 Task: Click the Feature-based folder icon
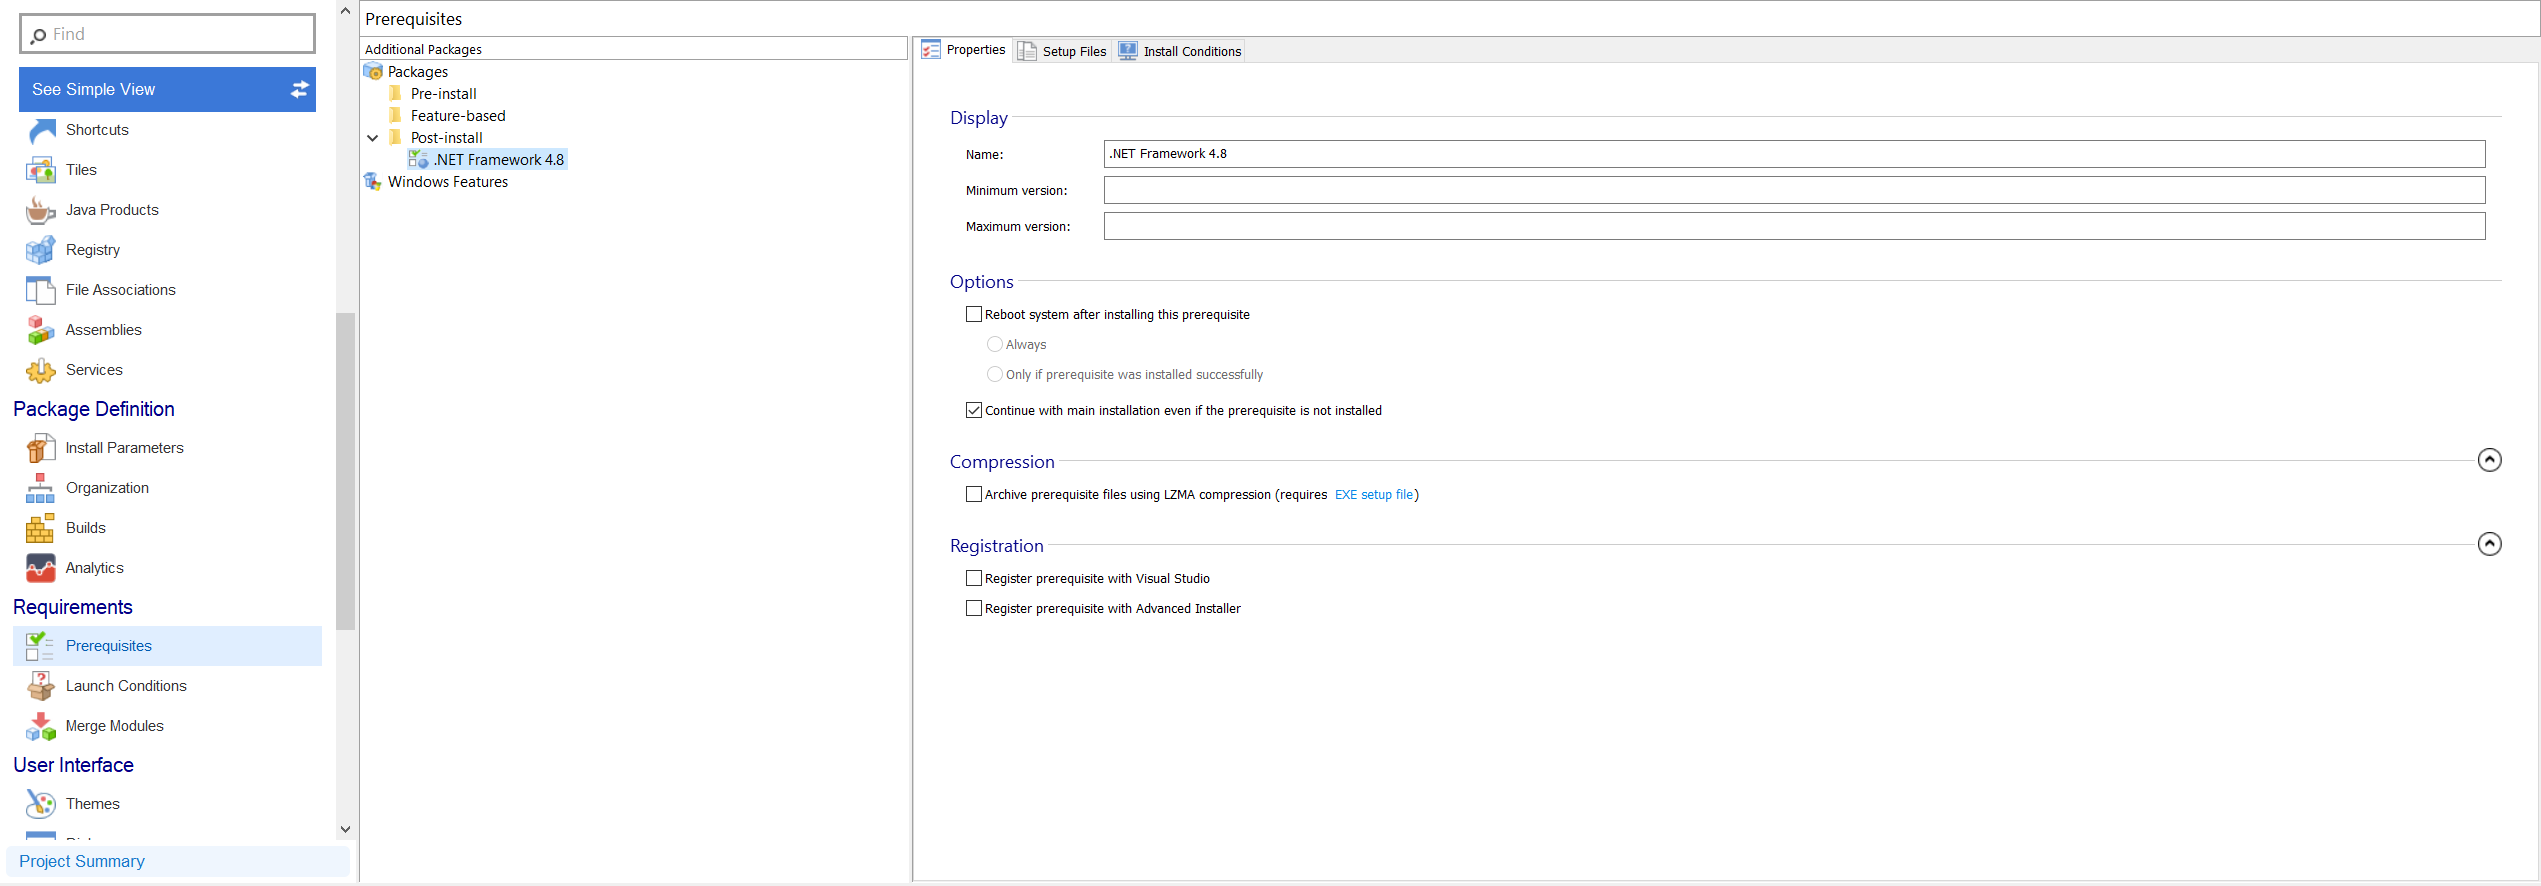[x=396, y=116]
